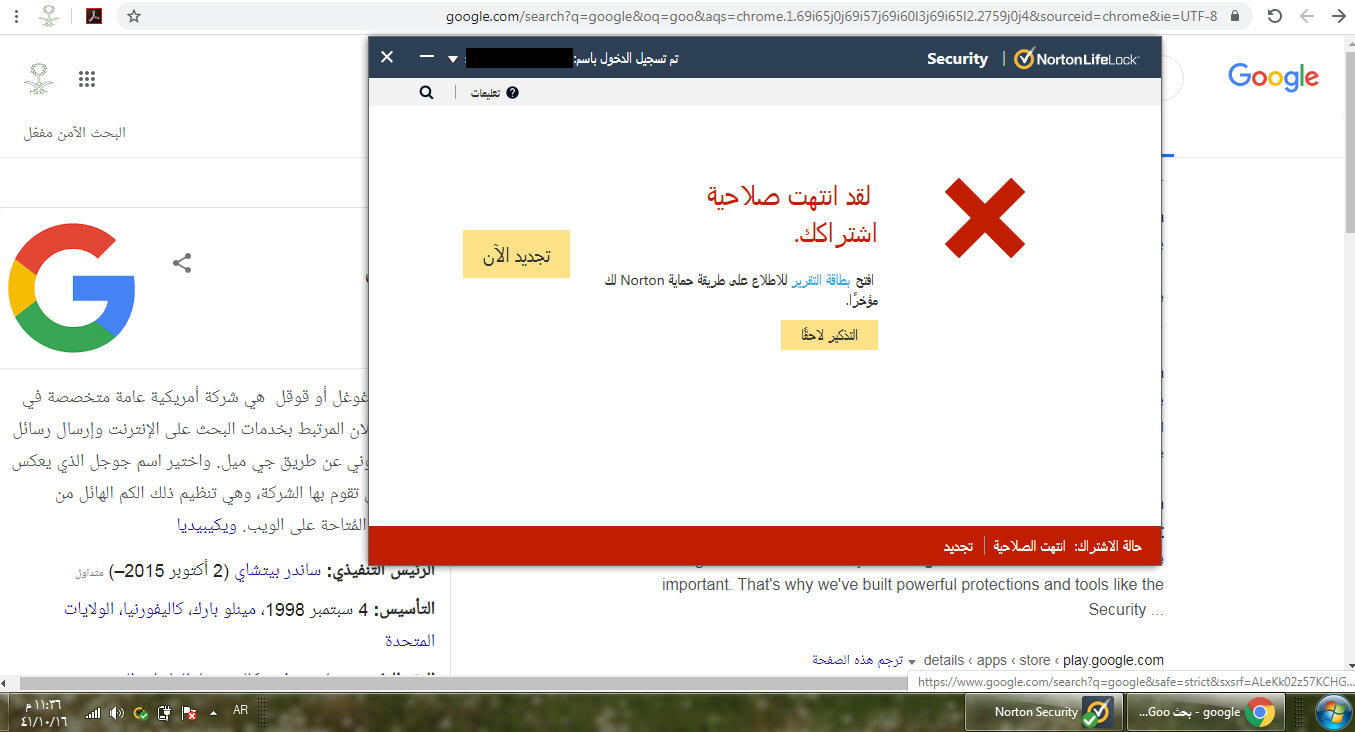Click the play.google.com result URL
Screen dimensions: 1355x732
[x=1114, y=660]
